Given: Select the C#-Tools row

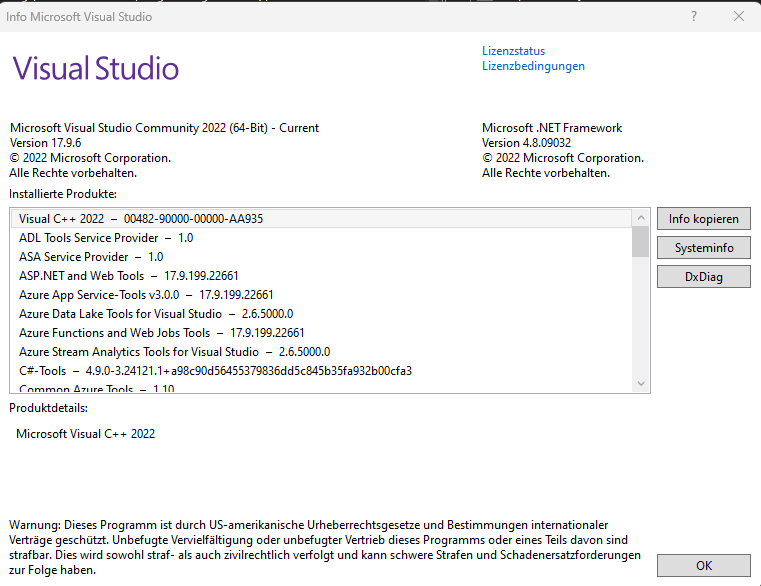Looking at the screenshot, I should pos(321,371).
